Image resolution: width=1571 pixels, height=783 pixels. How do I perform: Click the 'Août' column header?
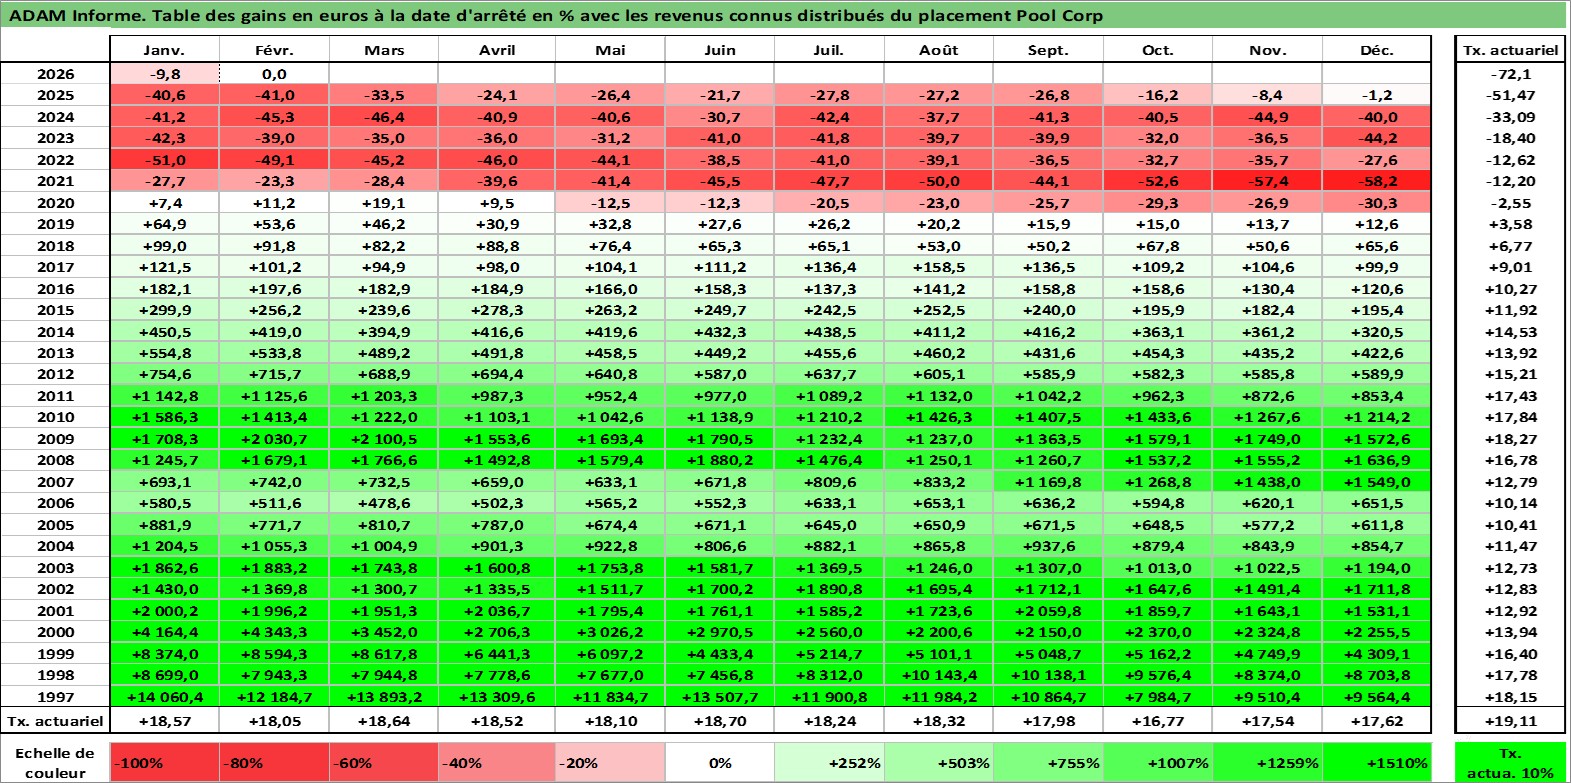[939, 50]
